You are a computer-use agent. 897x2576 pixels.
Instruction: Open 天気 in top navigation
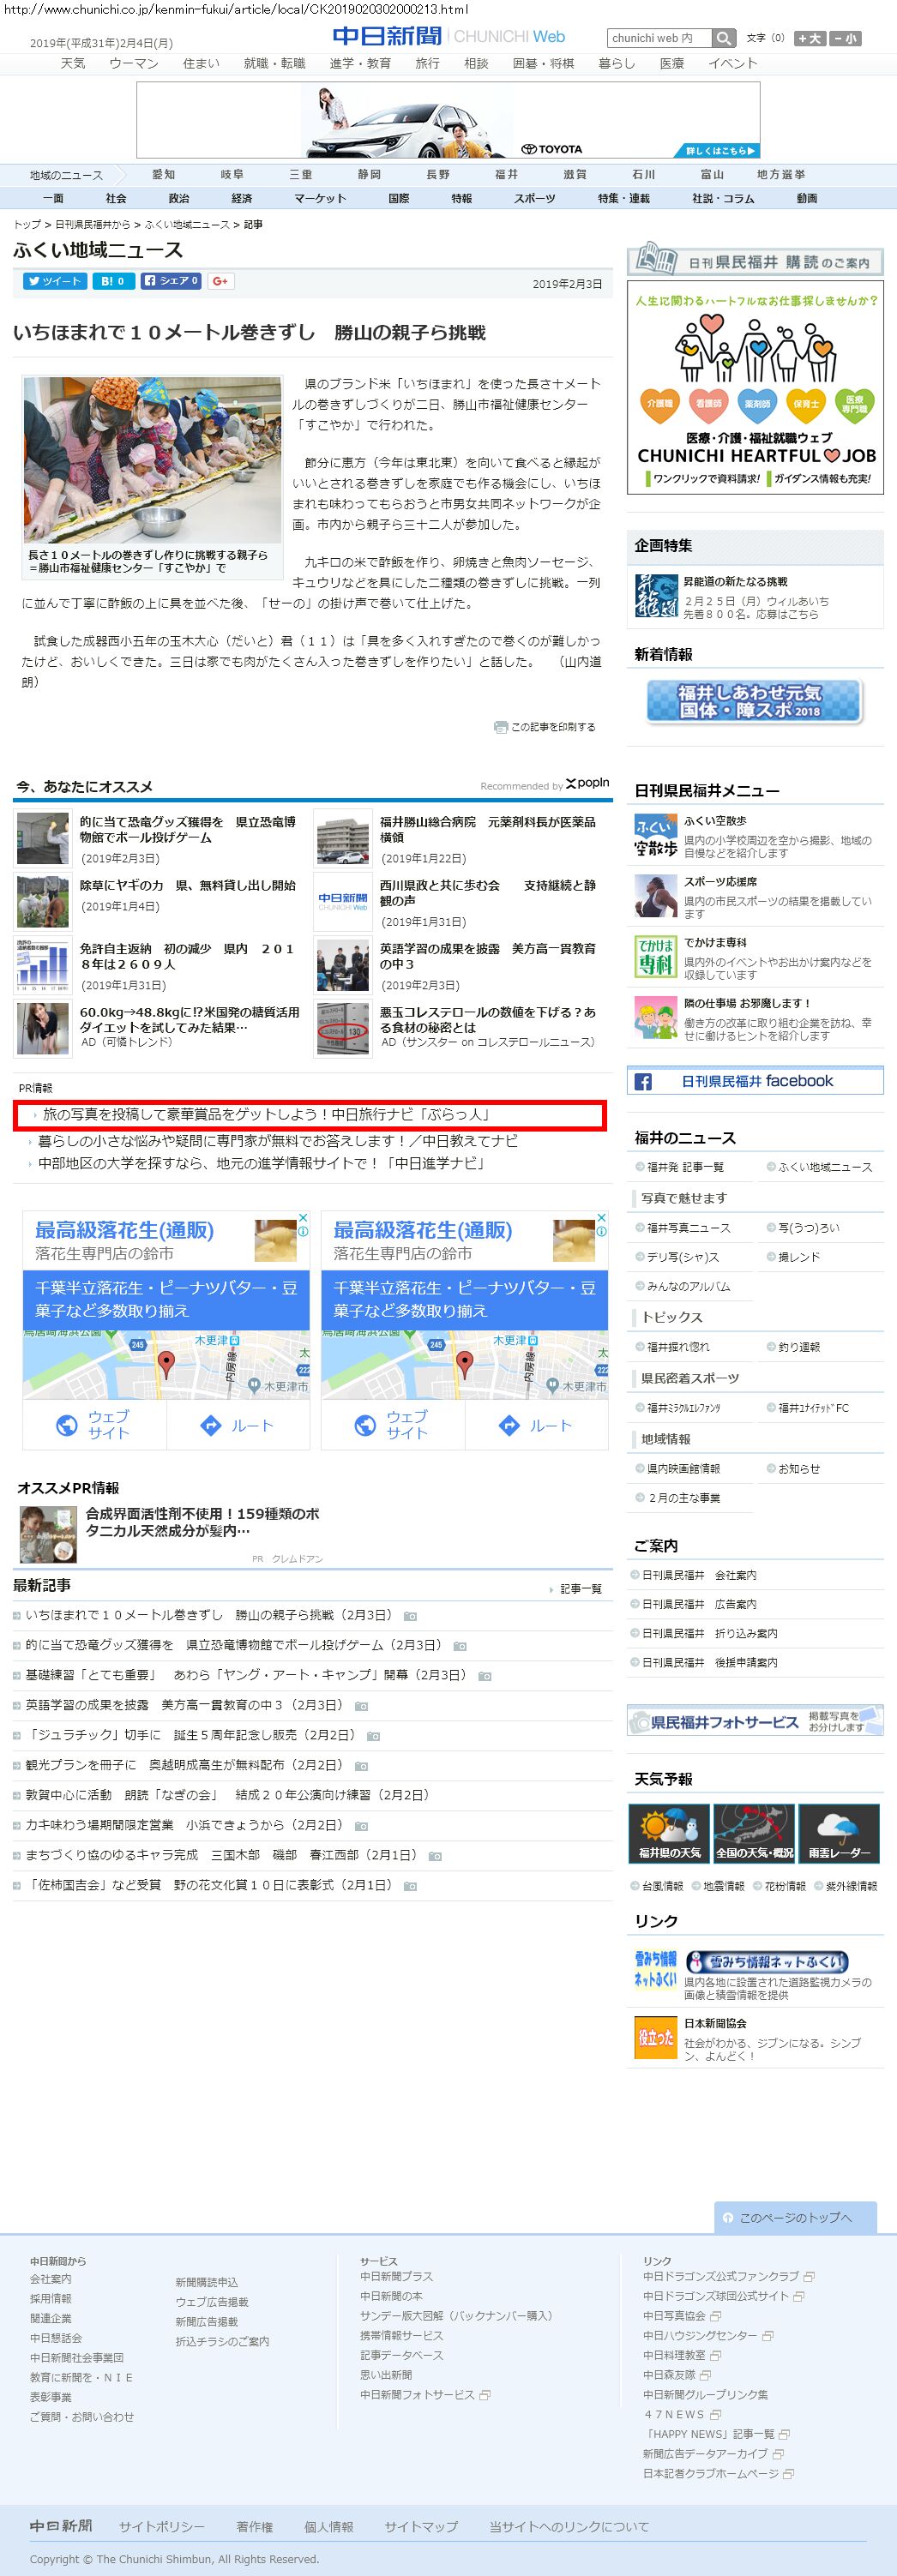73,63
